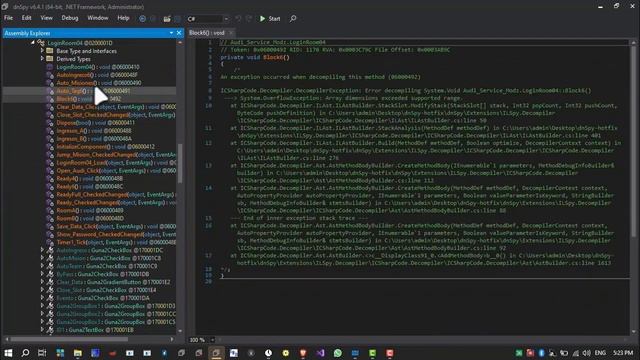Screen dimensions: 640x360
Task: Open Task View from the taskbar
Action: click(x=42, y=353)
